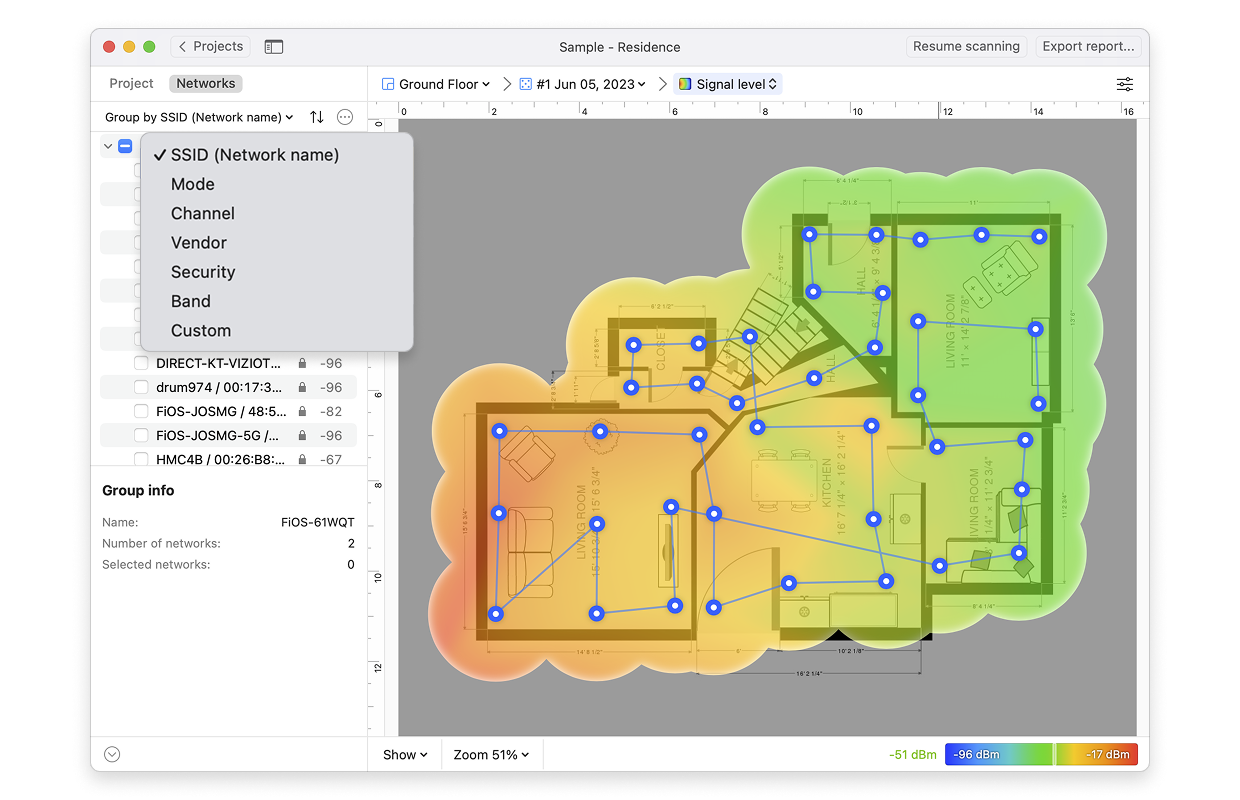The width and height of the screenshot is (1240, 800).
Task: Click lock icon of DIRECT-KT-VIZIOT network
Action: coord(302,363)
